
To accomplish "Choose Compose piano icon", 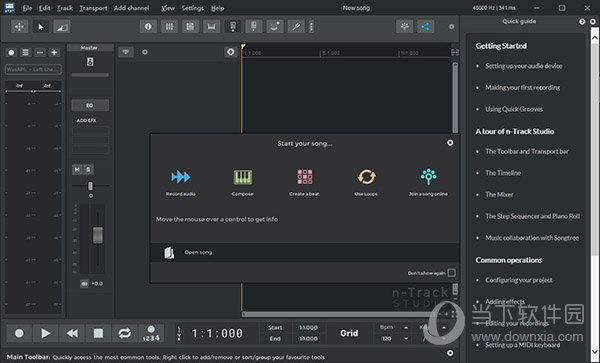I will coord(243,182).
